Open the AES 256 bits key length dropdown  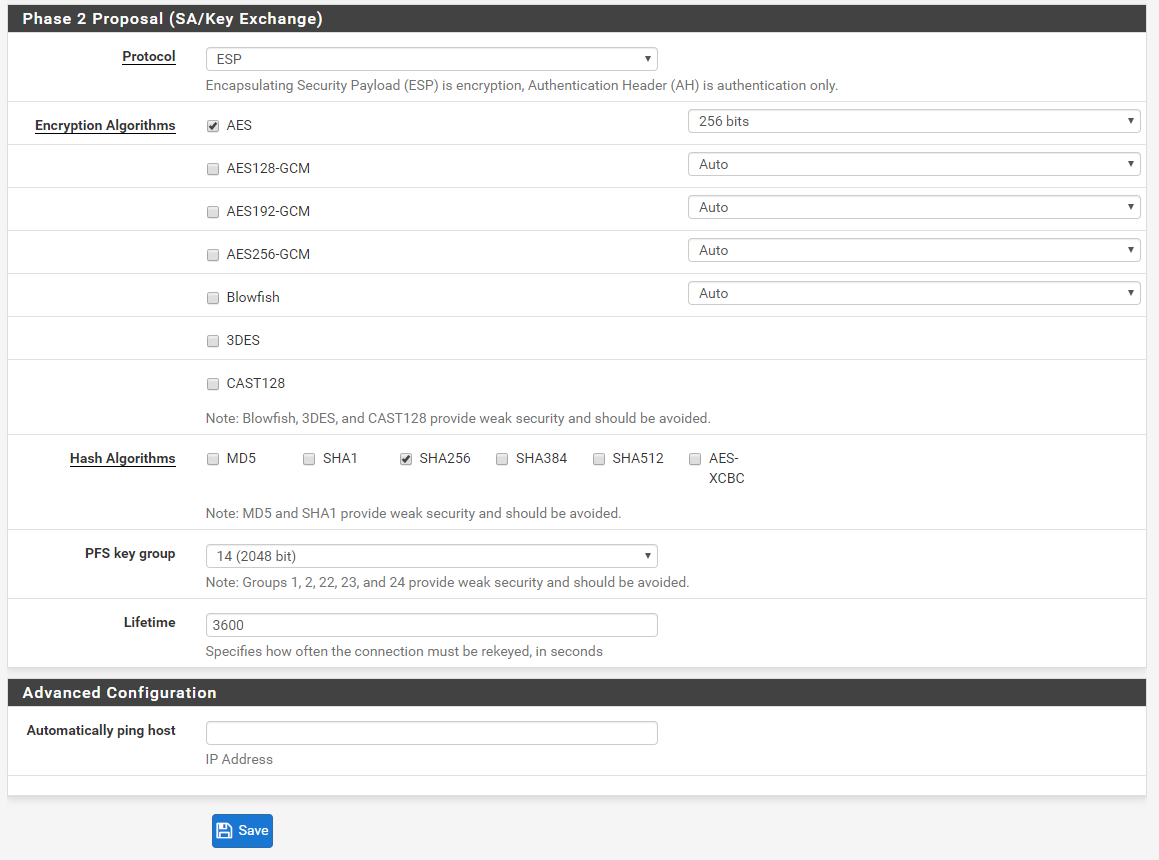pyautogui.click(x=914, y=121)
